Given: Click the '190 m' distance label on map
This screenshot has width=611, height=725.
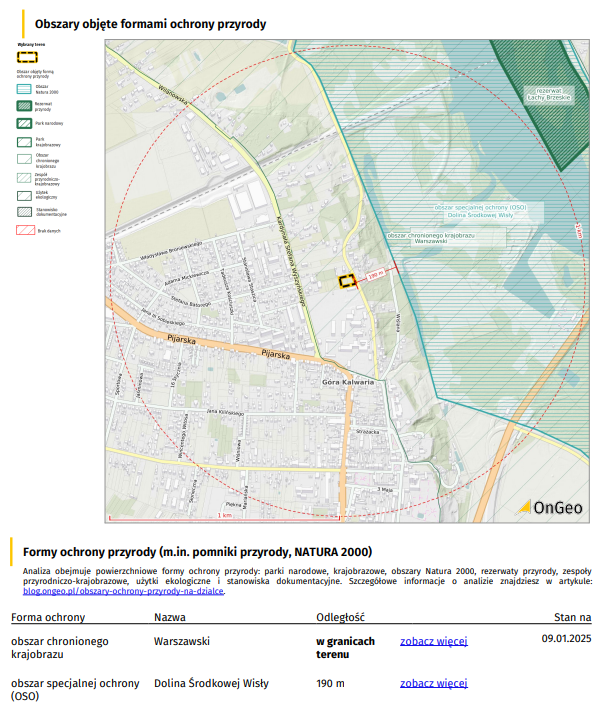Looking at the screenshot, I should click(376, 273).
